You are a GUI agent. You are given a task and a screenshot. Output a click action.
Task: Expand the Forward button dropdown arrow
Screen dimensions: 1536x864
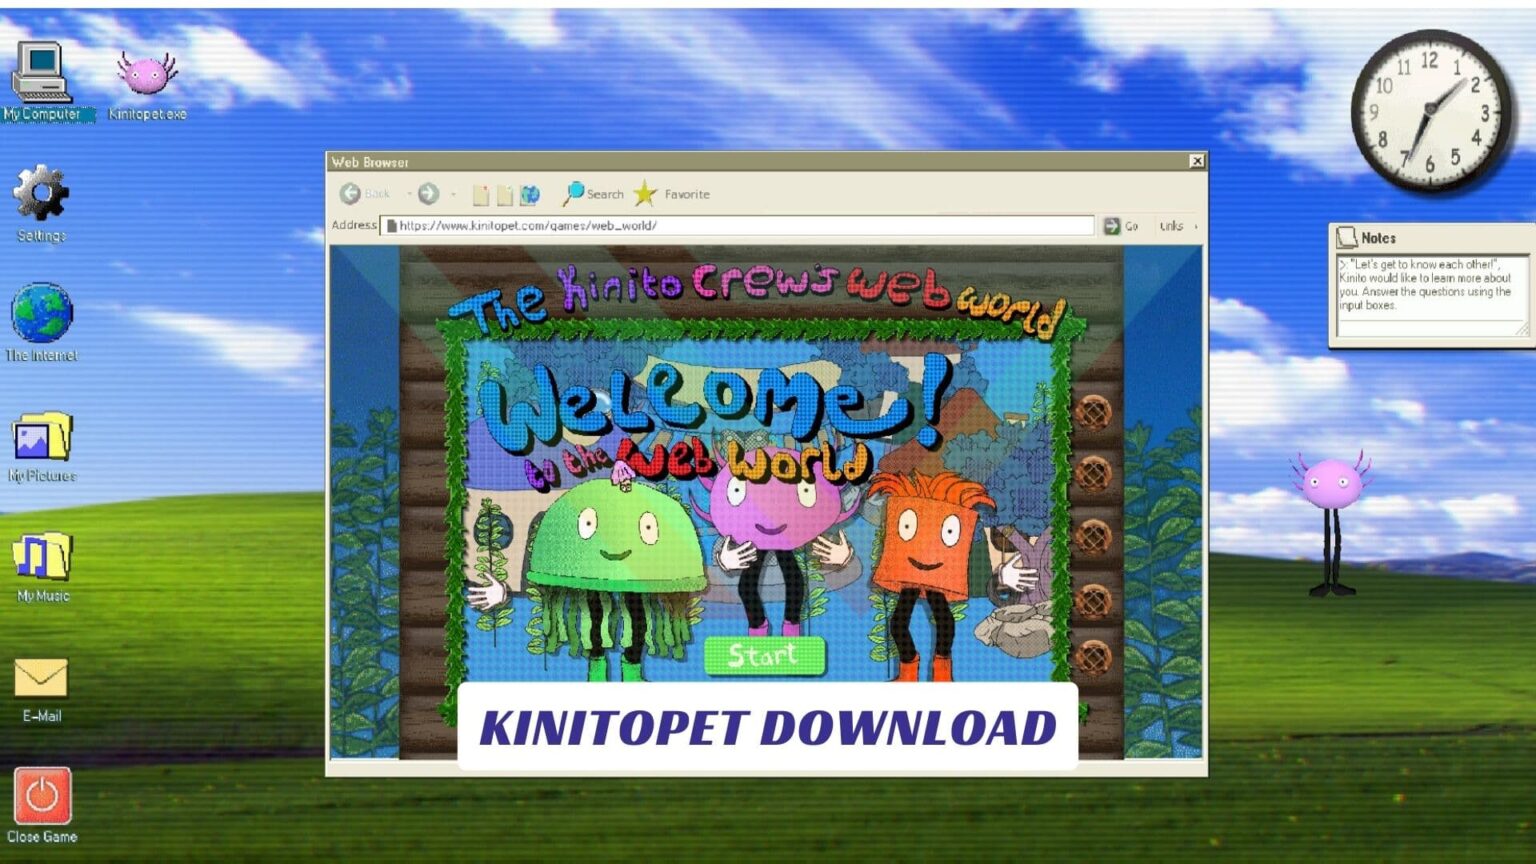point(452,193)
